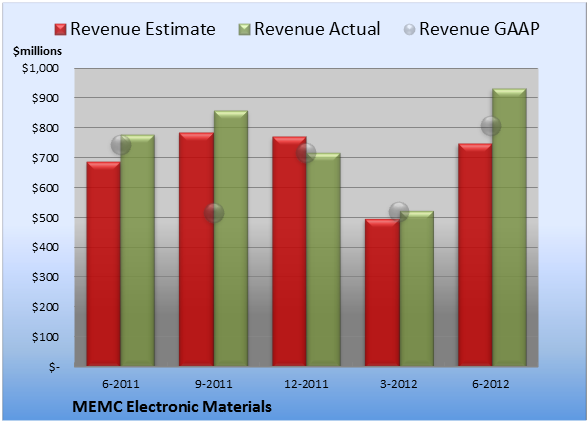This screenshot has width=588, height=422.
Task: Click the $700 axis value
Action: point(45,158)
